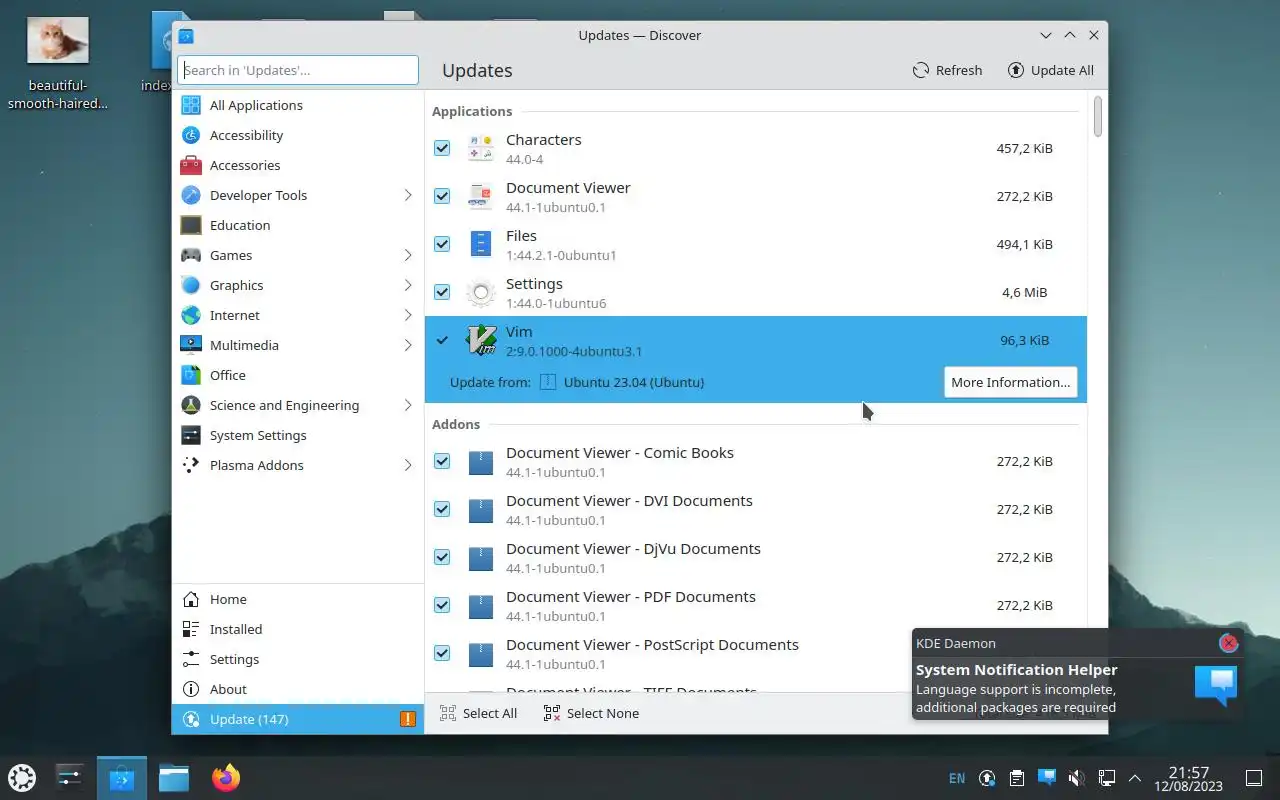The width and height of the screenshot is (1280, 800).
Task: Uncheck the Comic Books addon update
Action: pos(442,461)
